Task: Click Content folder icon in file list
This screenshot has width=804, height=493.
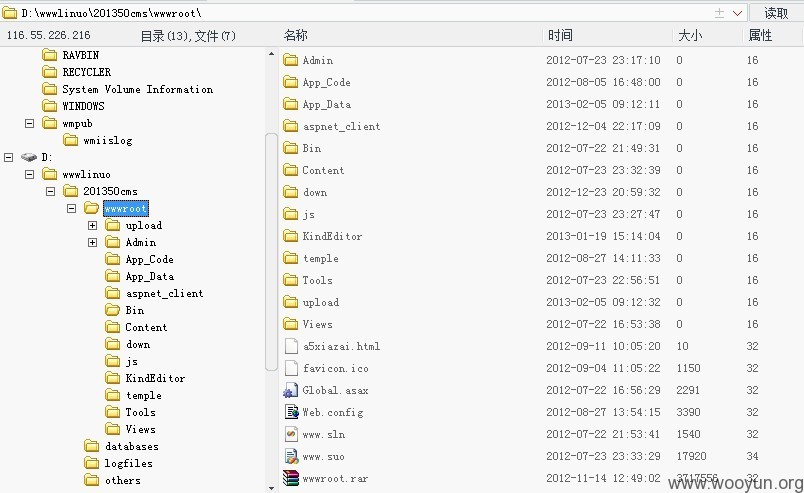Action: tap(291, 170)
